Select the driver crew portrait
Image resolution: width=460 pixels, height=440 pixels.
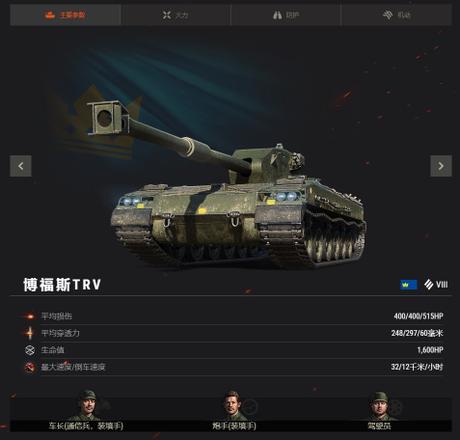tap(379, 406)
